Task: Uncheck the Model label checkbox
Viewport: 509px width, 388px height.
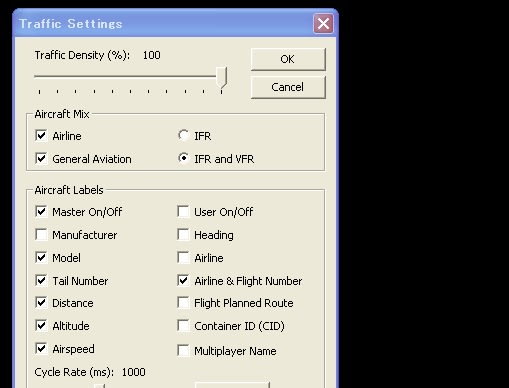Action: [41, 257]
